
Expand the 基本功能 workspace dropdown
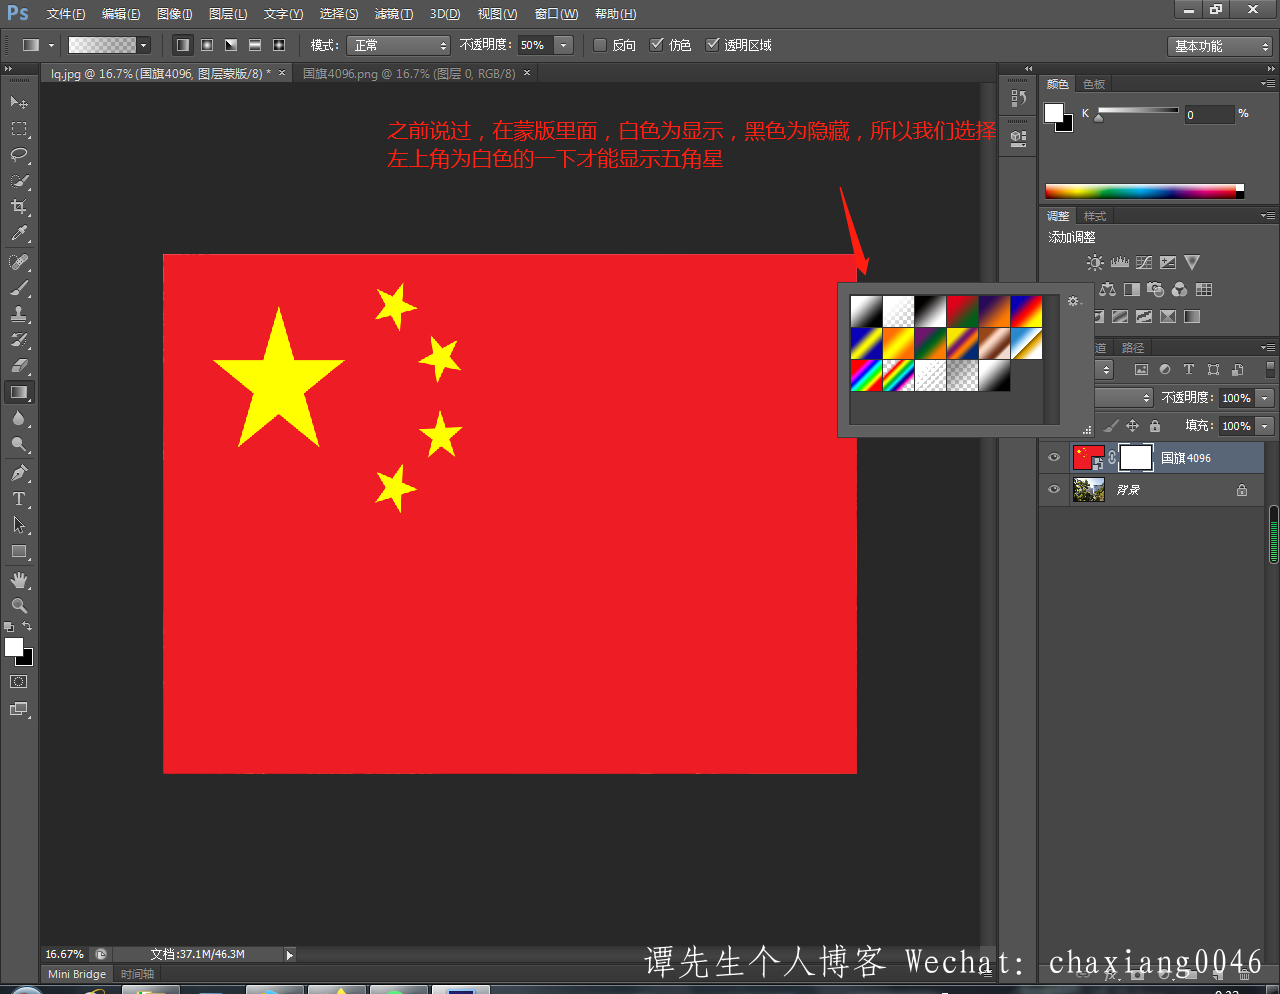pos(1220,47)
